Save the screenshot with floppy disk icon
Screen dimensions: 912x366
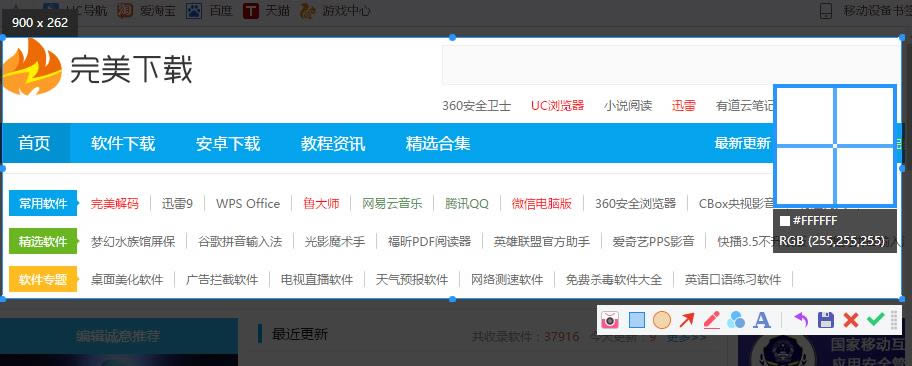click(x=826, y=319)
